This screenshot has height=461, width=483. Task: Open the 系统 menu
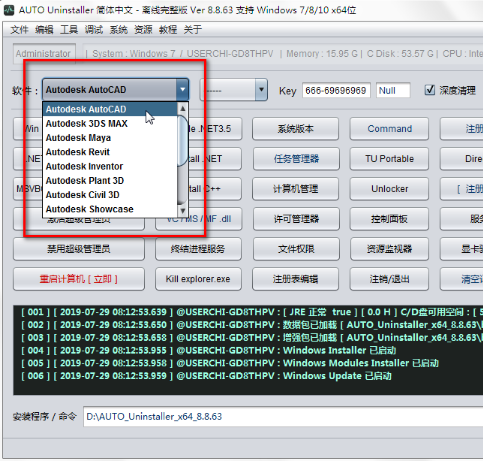coord(119,30)
